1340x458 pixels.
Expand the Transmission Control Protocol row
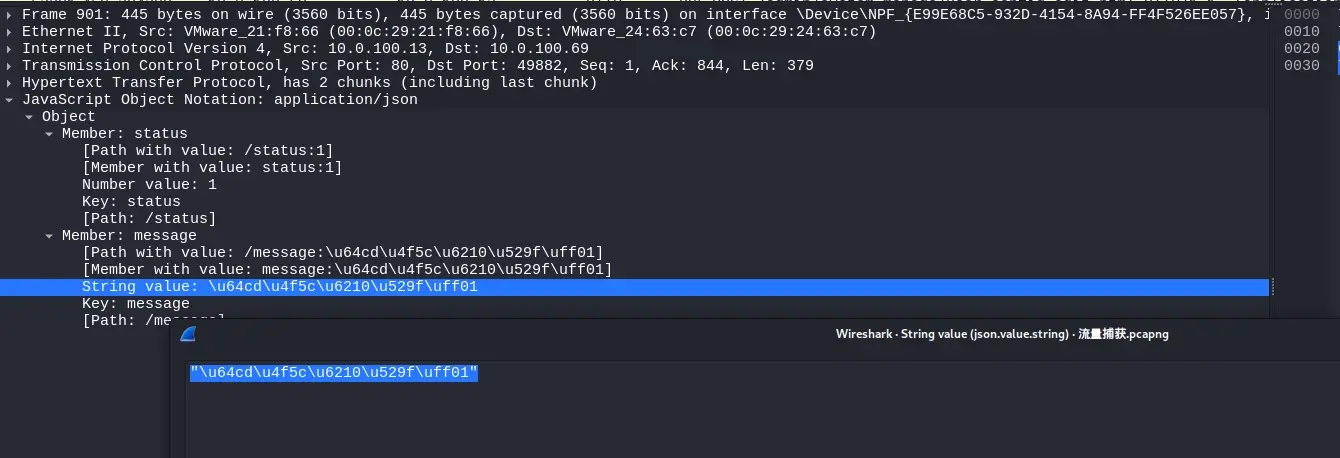[10, 66]
